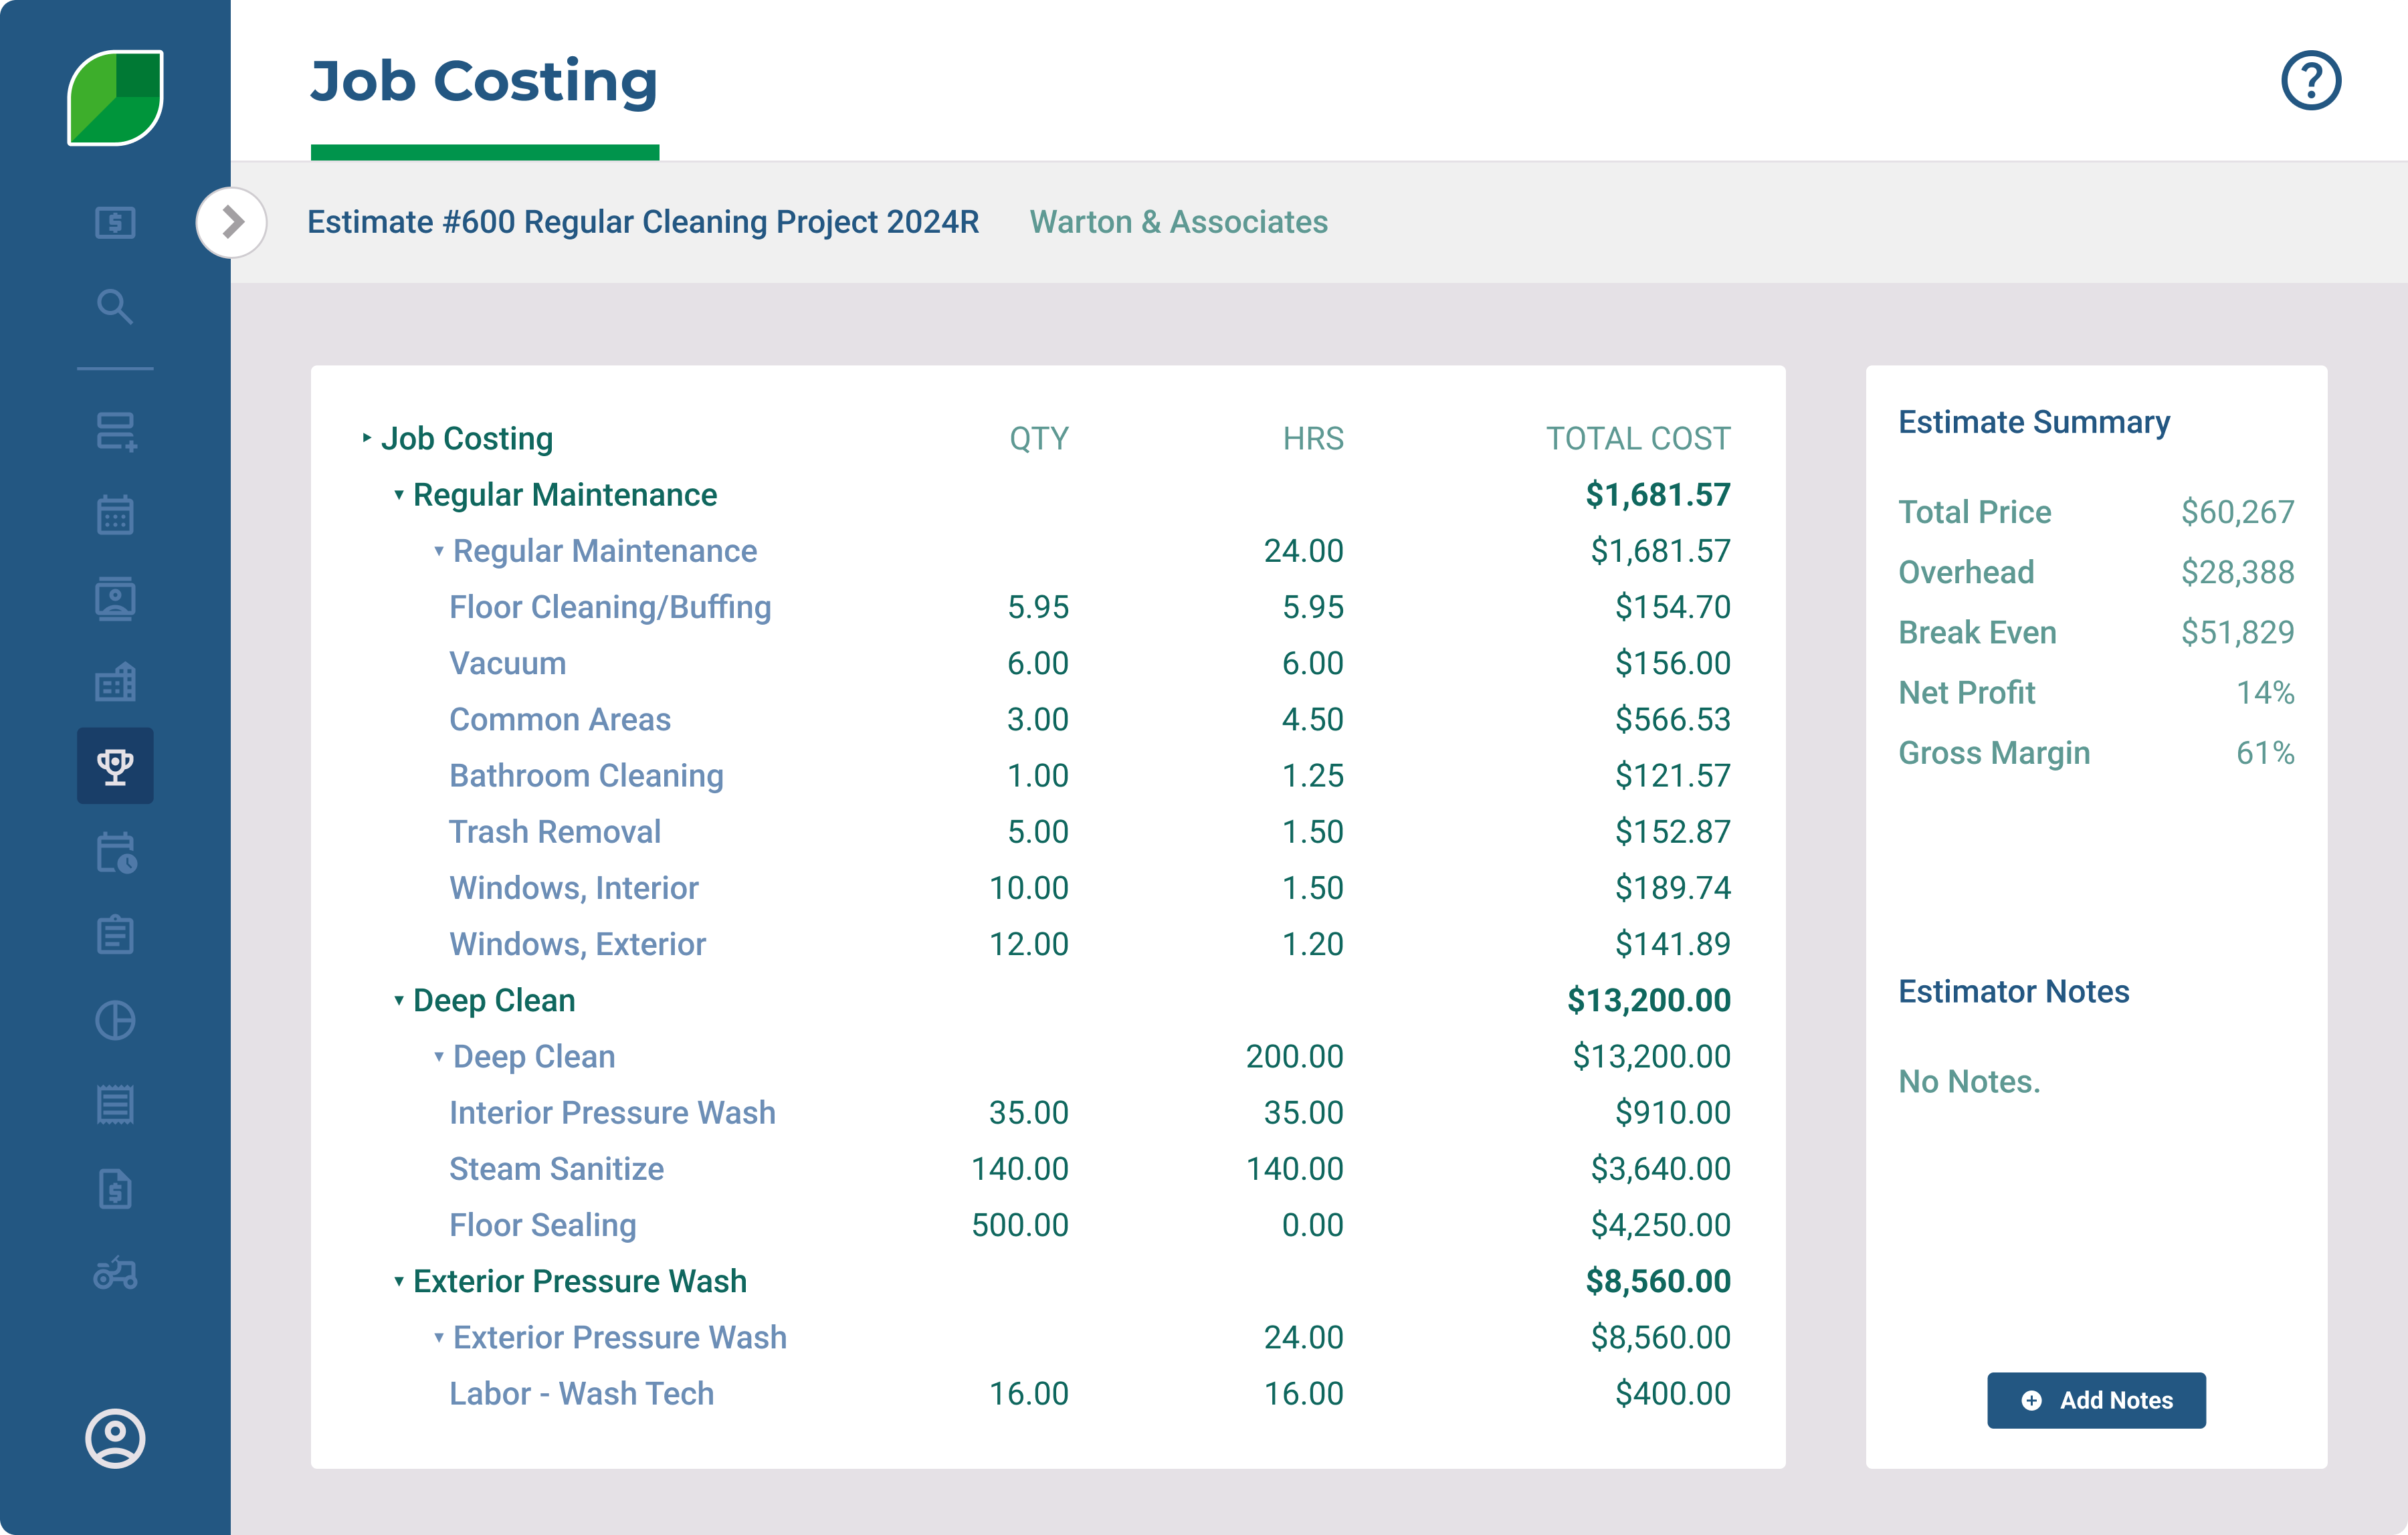
Task: Open the receipt icon in the sidebar
Action: 115,1105
